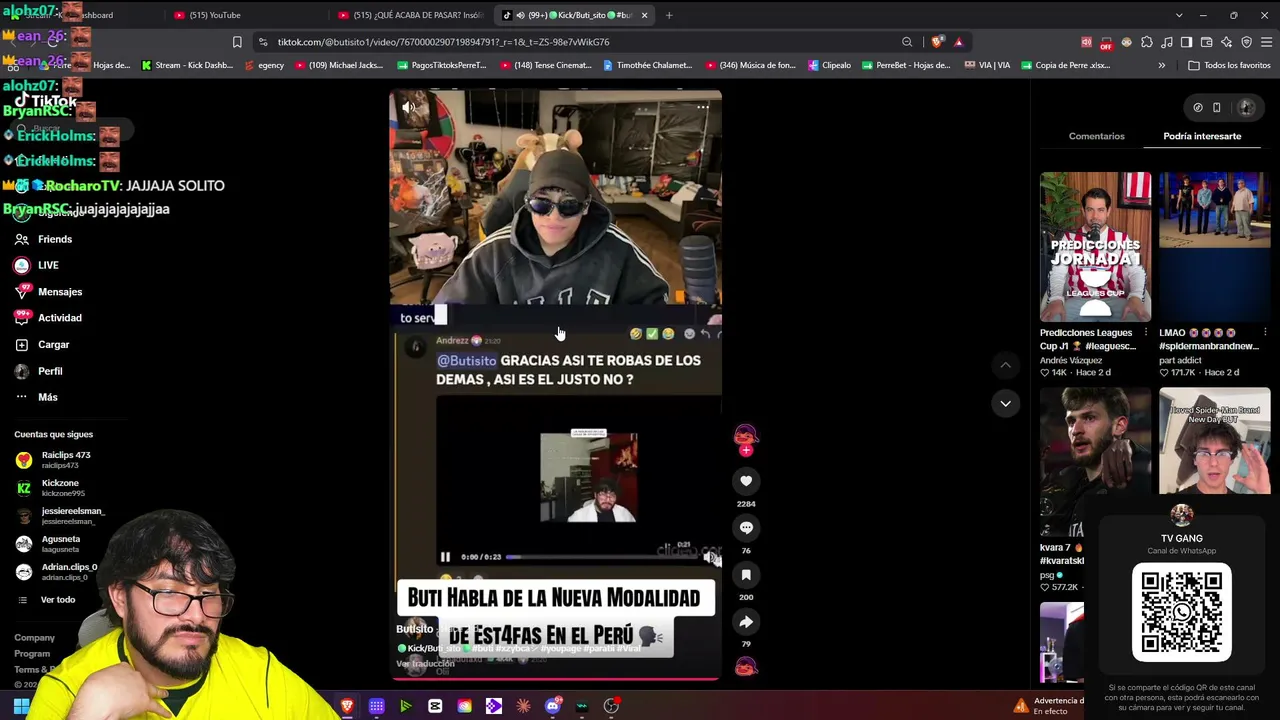This screenshot has height=720, width=1280.
Task: Open Brave Shields lion icon
Action: [937, 42]
